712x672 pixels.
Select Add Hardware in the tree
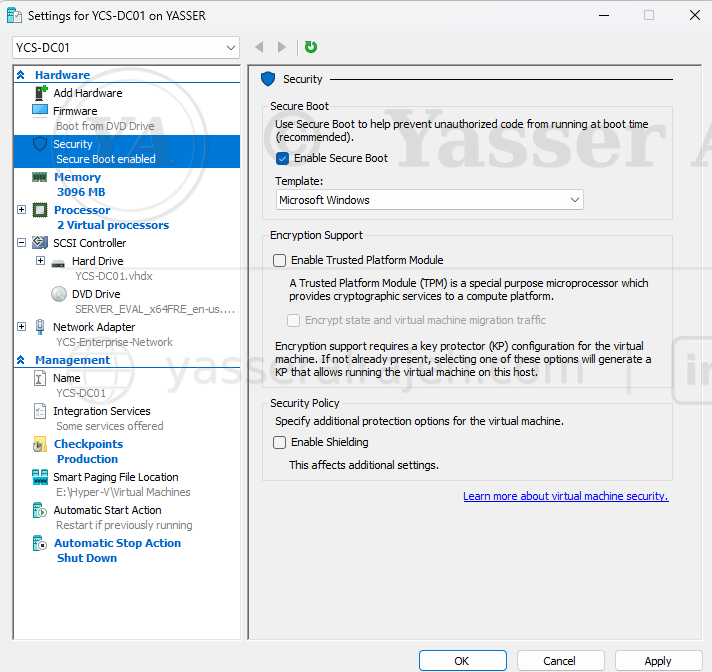88,93
